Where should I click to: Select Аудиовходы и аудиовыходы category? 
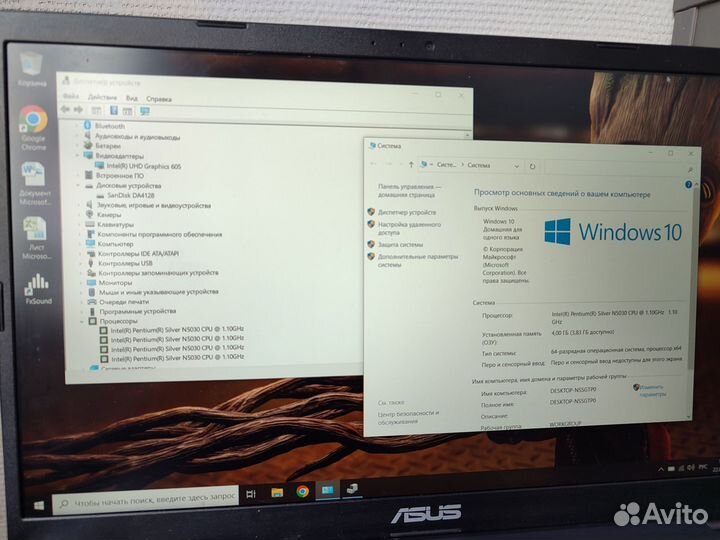coord(137,136)
